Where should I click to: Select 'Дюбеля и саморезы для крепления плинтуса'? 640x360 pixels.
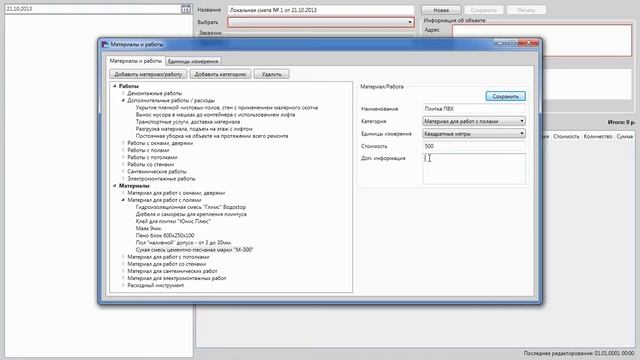(191, 214)
